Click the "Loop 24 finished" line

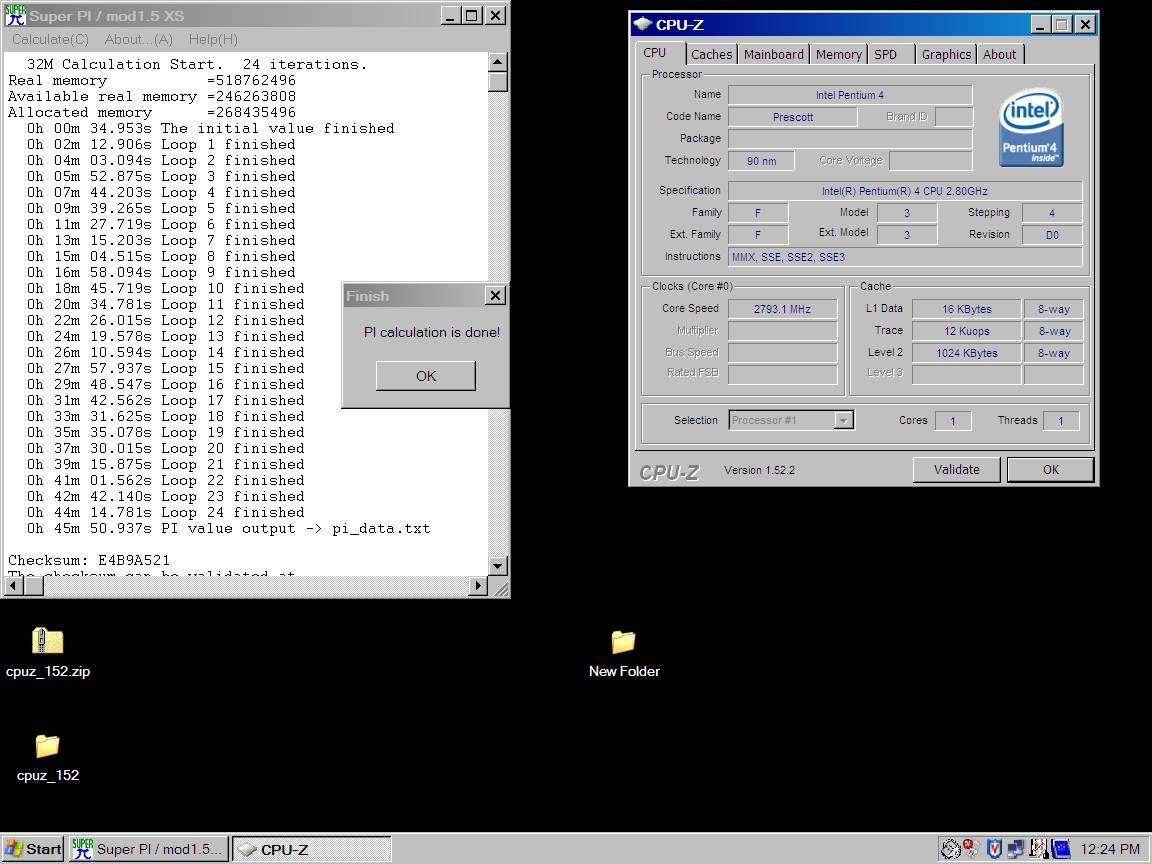tap(165, 512)
